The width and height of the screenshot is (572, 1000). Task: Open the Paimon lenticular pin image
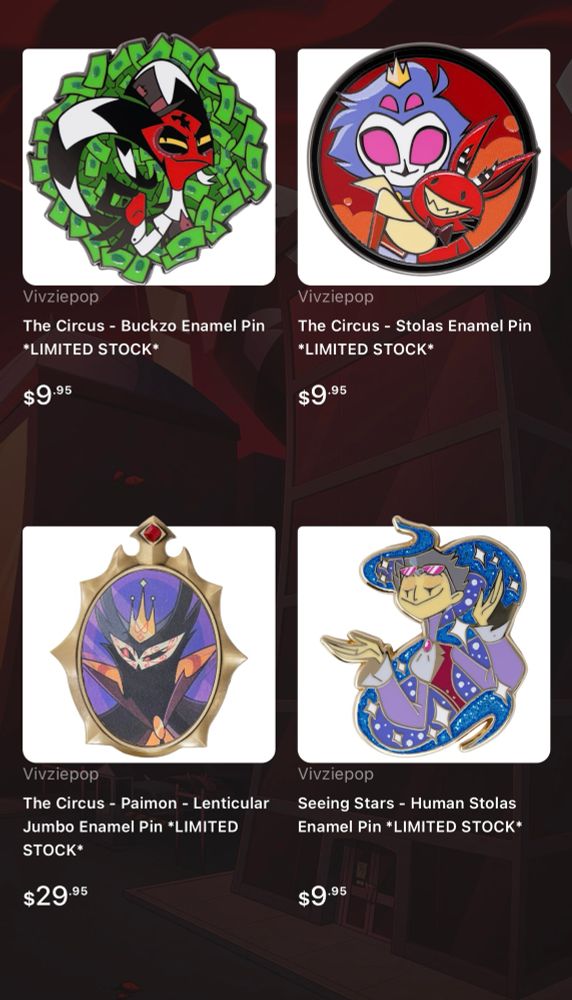[x=149, y=644]
